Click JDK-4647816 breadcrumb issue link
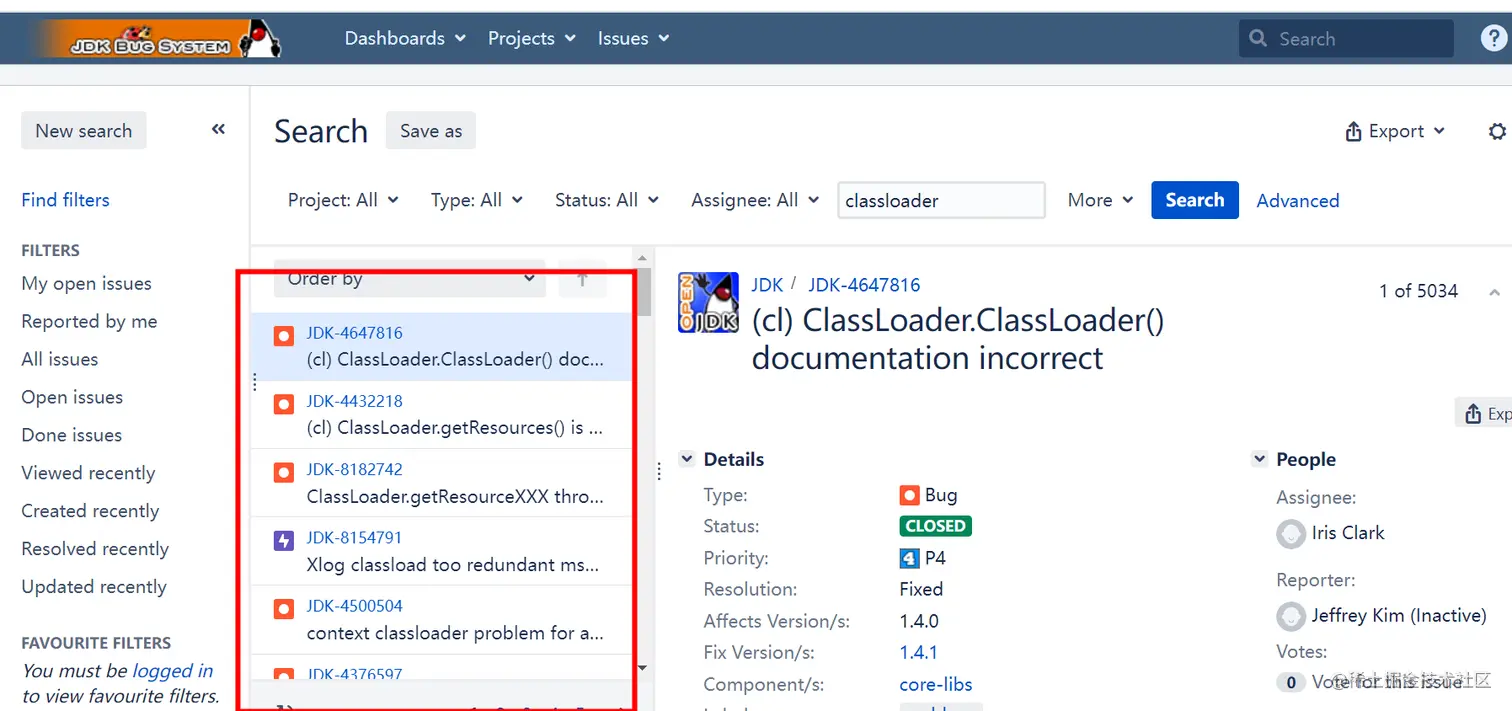The height and width of the screenshot is (711, 1512). pyautogui.click(x=864, y=285)
